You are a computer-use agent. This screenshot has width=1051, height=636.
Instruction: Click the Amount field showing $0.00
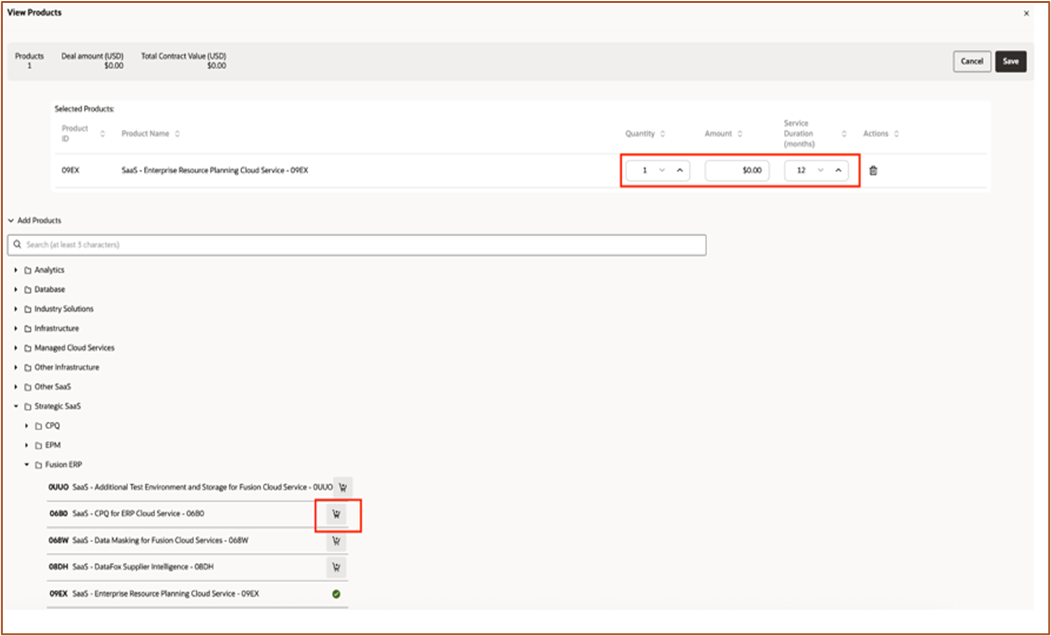pyautogui.click(x=737, y=170)
